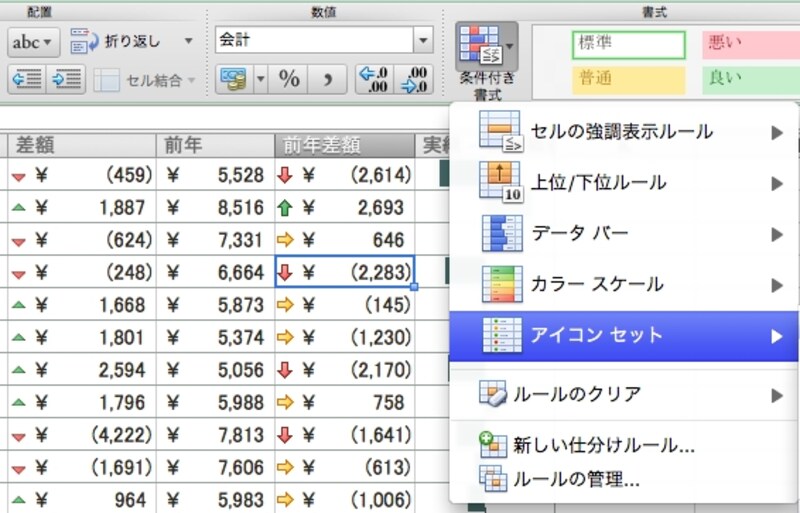Choose 新しい仕分けルール... menu entry
800x513 pixels.
pyautogui.click(x=623, y=445)
